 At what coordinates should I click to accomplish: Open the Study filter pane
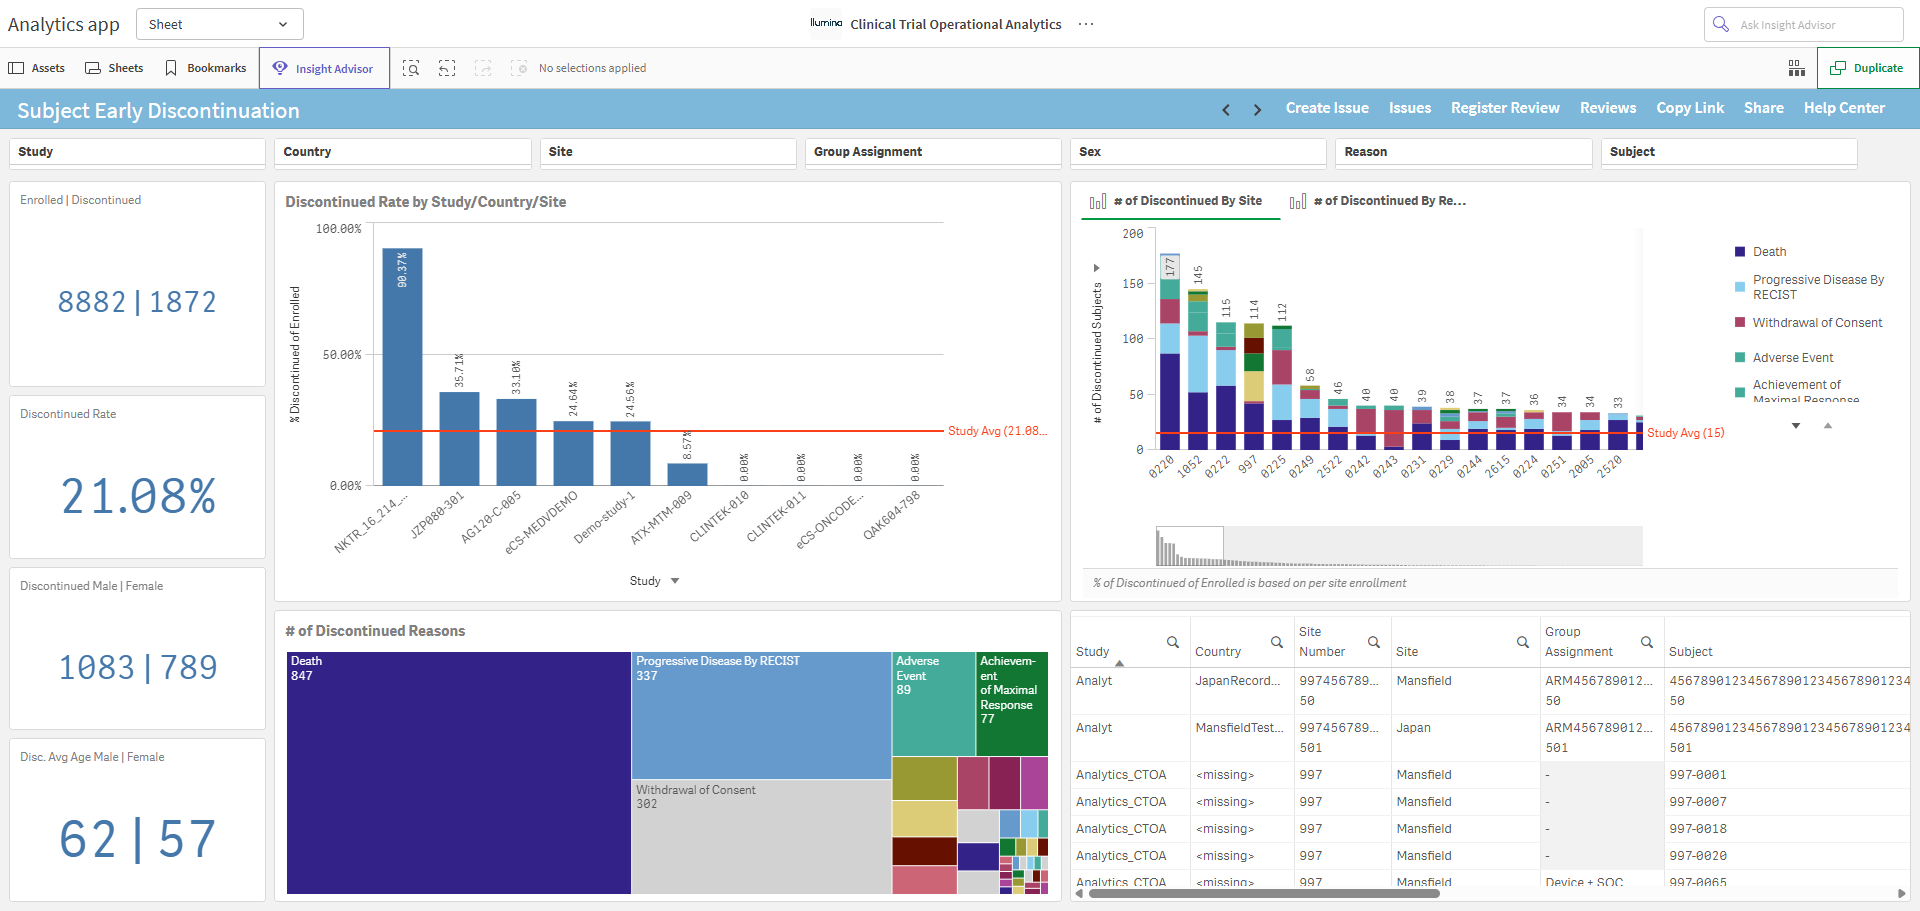138,152
